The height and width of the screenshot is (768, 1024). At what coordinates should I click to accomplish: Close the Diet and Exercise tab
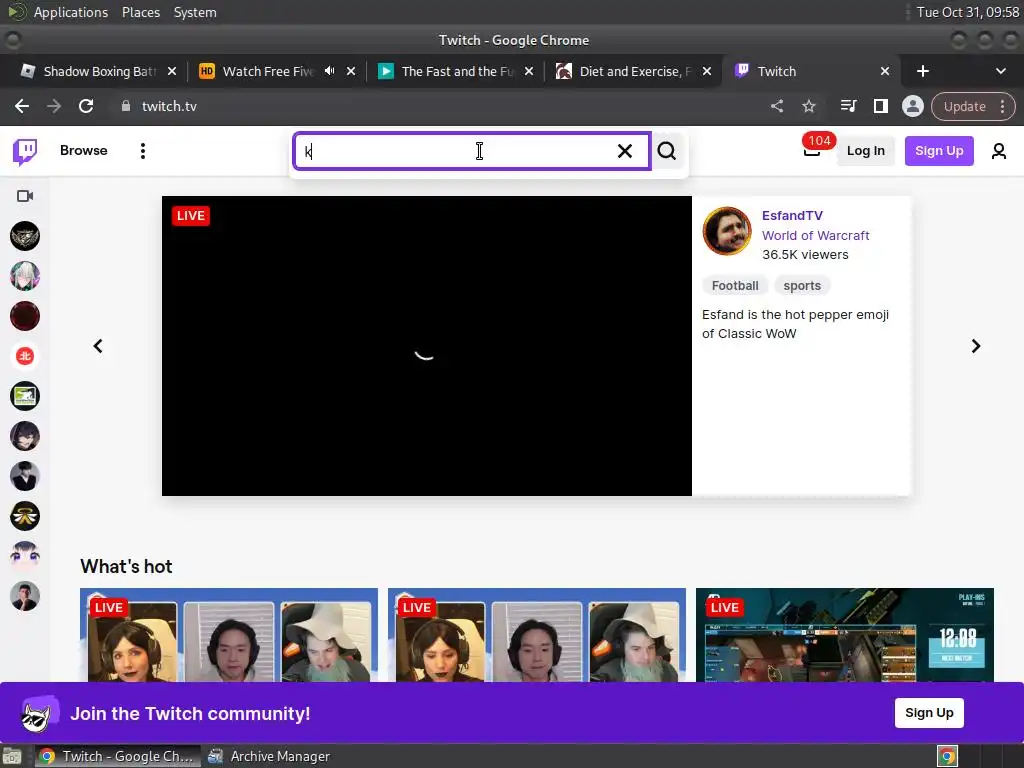(x=707, y=71)
